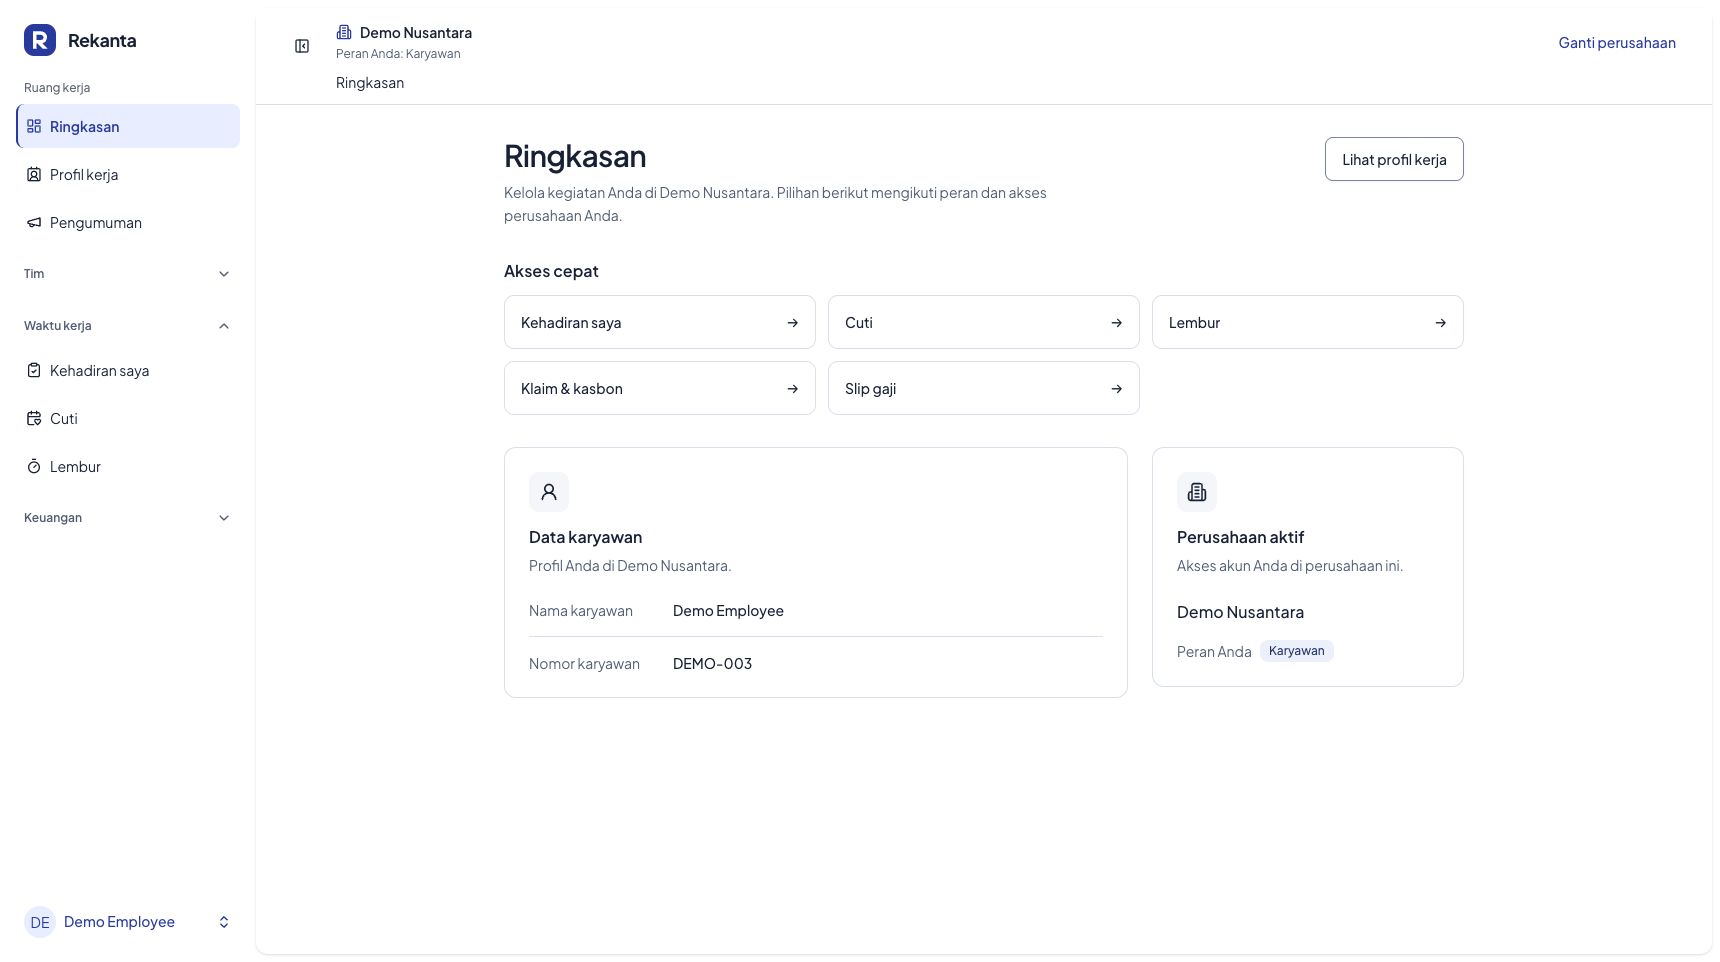Expand the Keuangan section chevron
Viewport: 1720px width, 962px height.
click(224, 518)
